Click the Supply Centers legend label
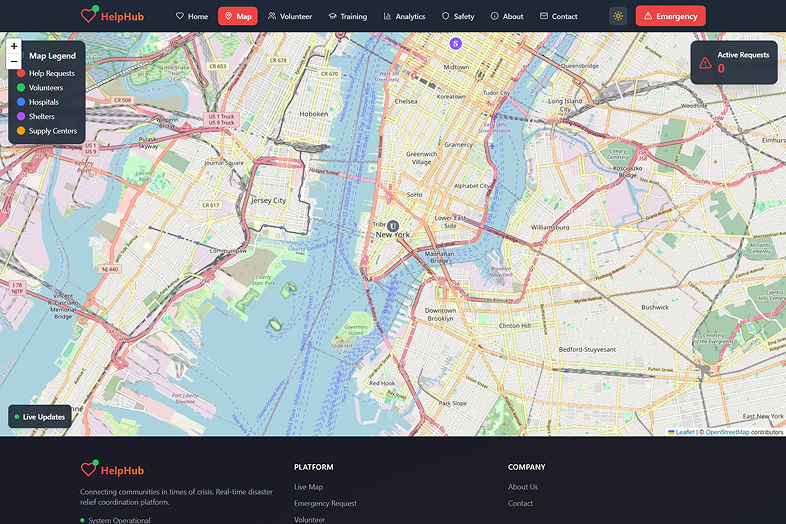 click(53, 131)
